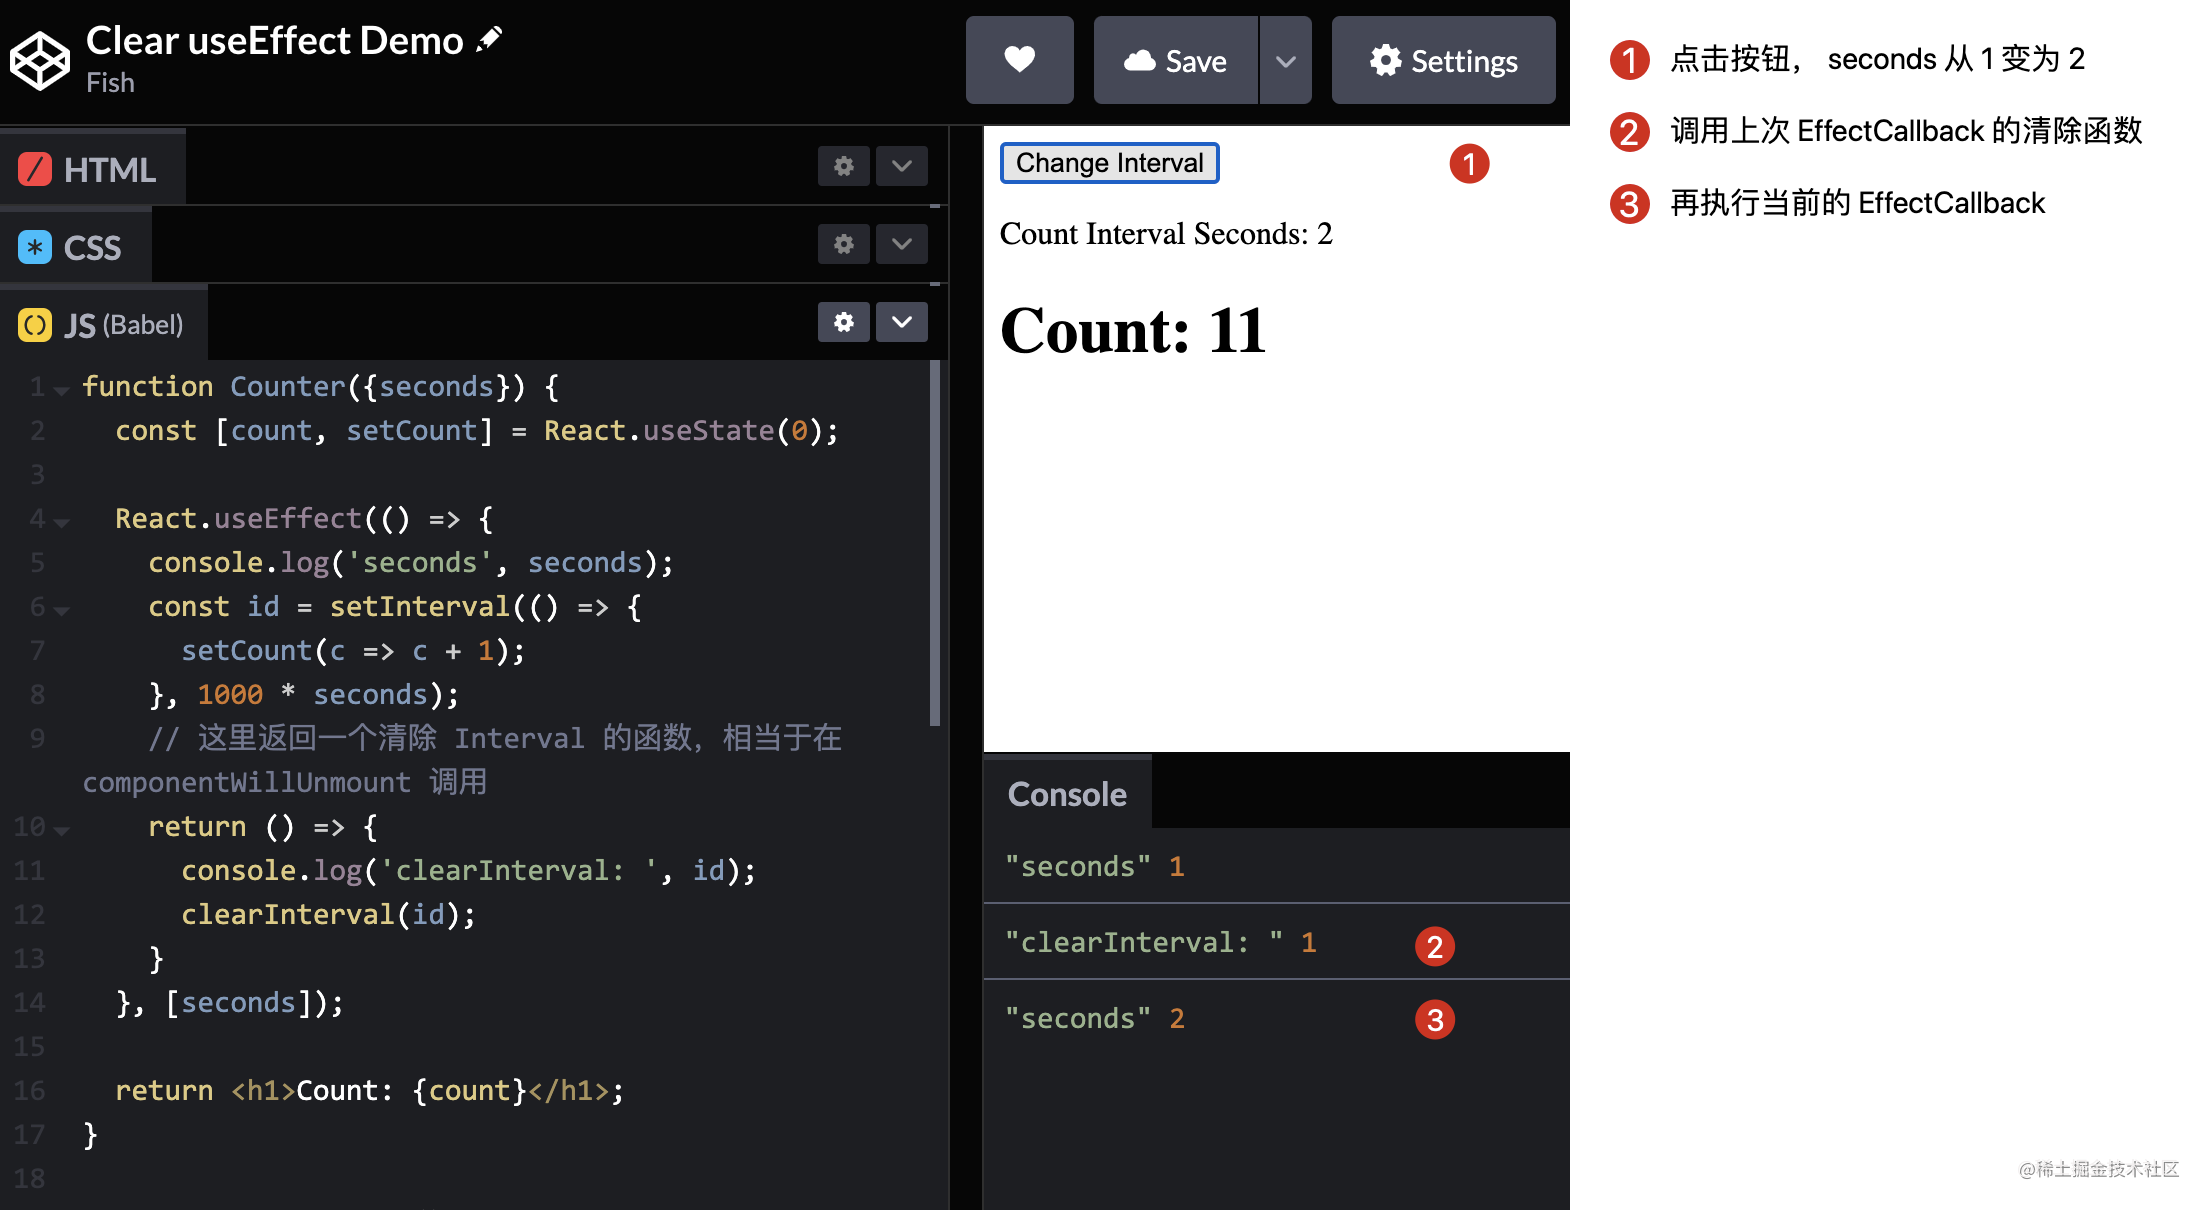The image size is (2210, 1210).
Task: Click the gear inside the Settings button
Action: tap(1384, 60)
